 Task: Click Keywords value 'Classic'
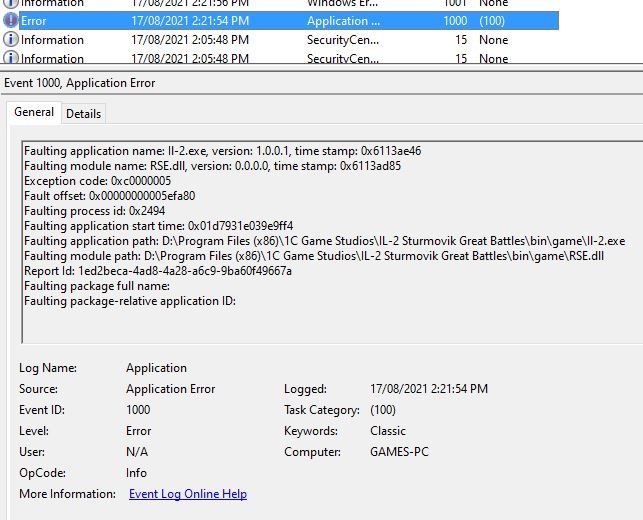388,431
